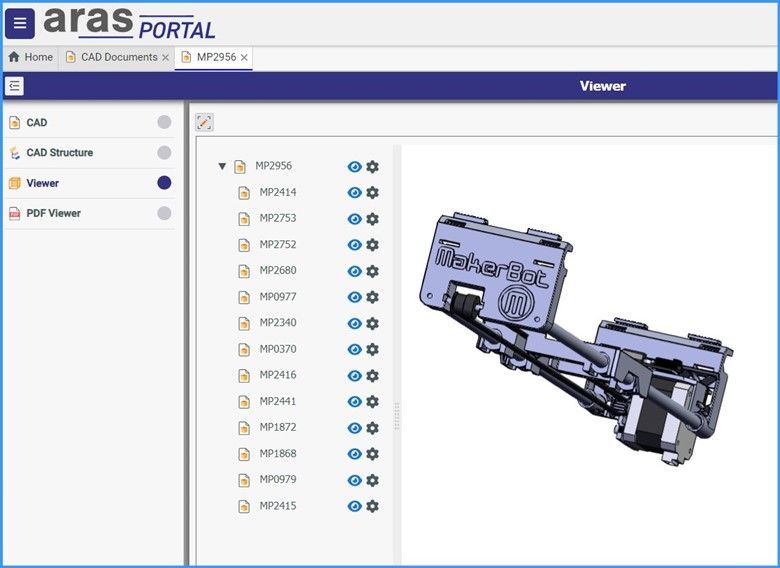
Task: Collapse the MP2956 tree node
Action: click(222, 167)
